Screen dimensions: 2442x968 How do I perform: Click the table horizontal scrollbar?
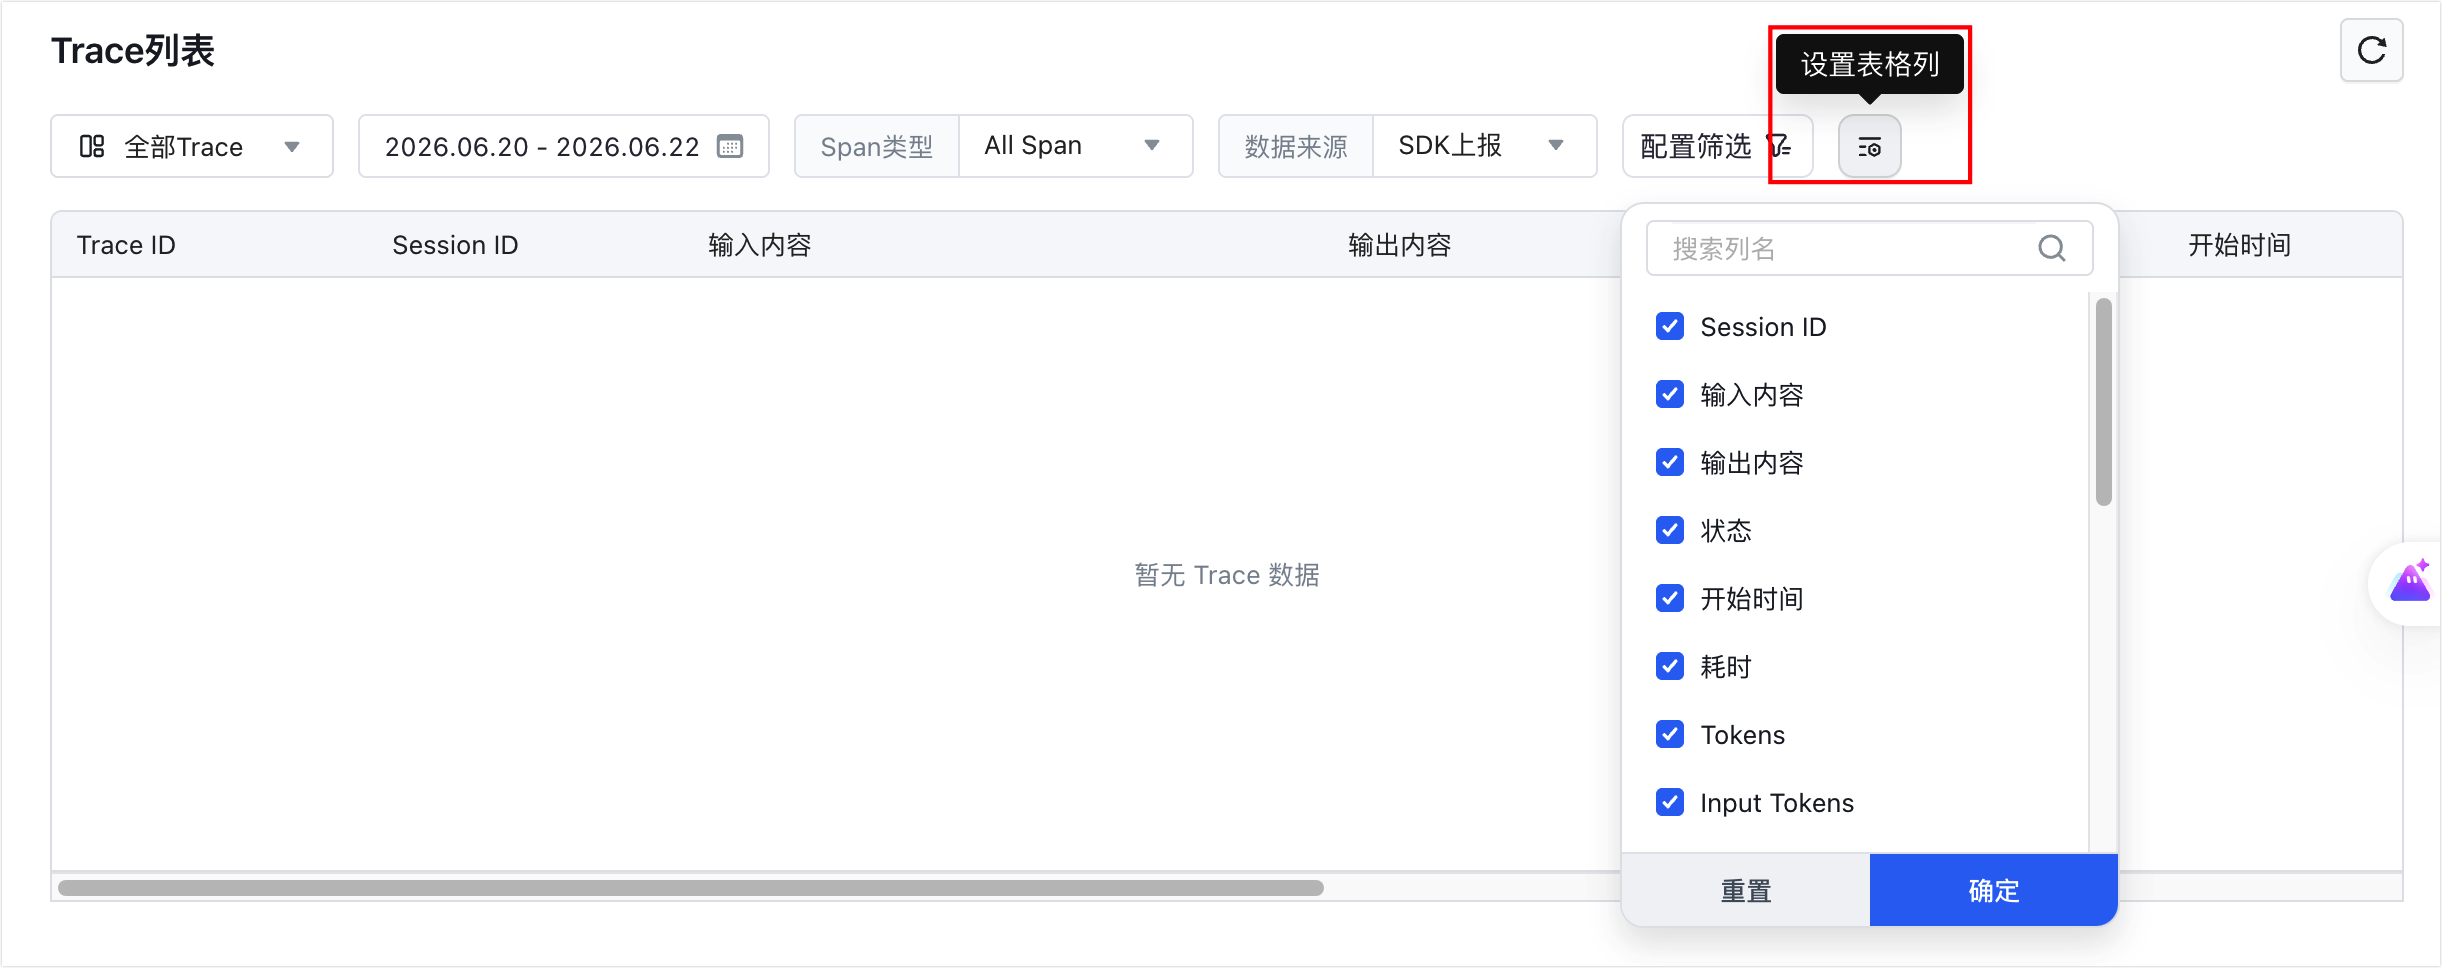click(691, 888)
